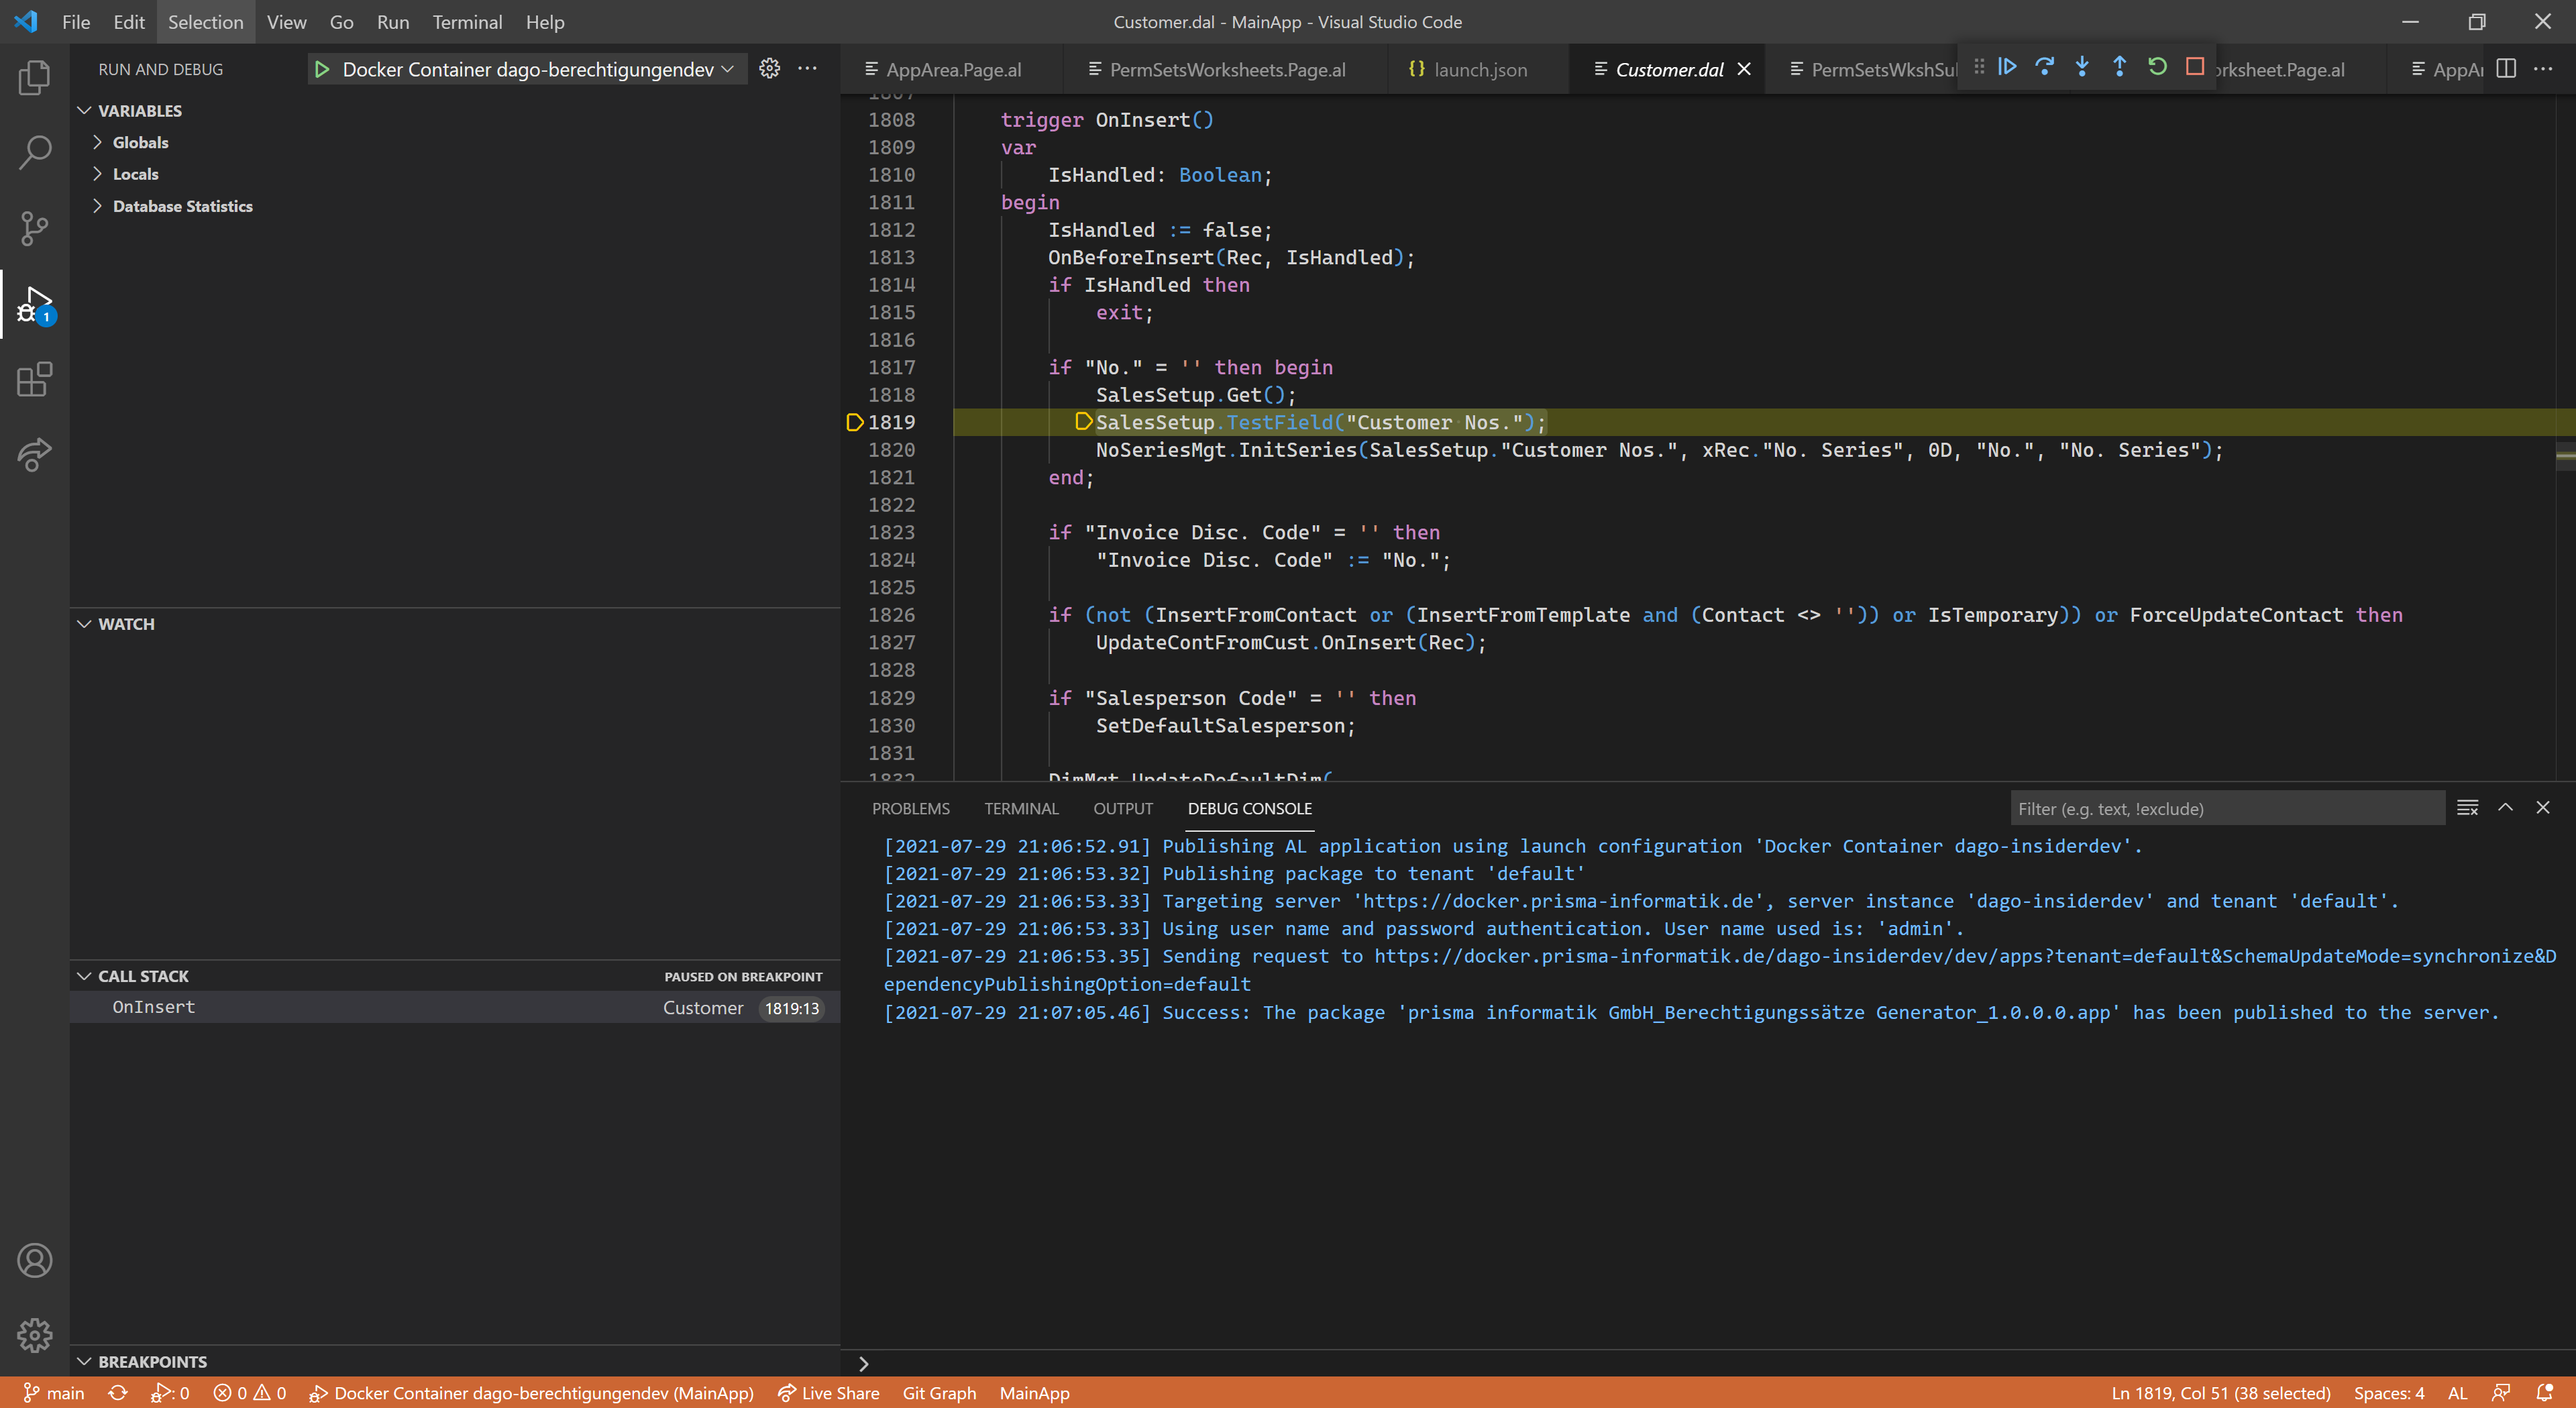Open the Run menu
The image size is (2576, 1408).
point(392,21)
